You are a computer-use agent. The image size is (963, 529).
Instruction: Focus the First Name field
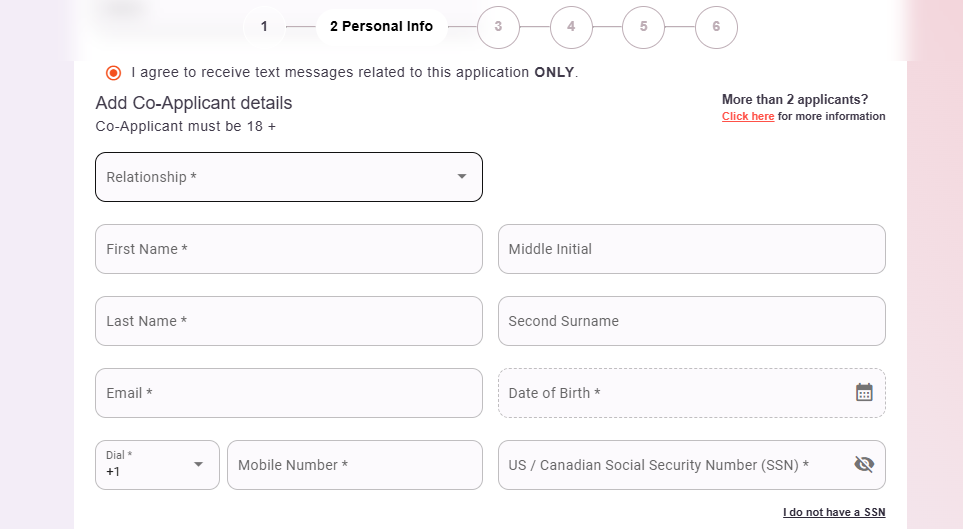click(288, 249)
